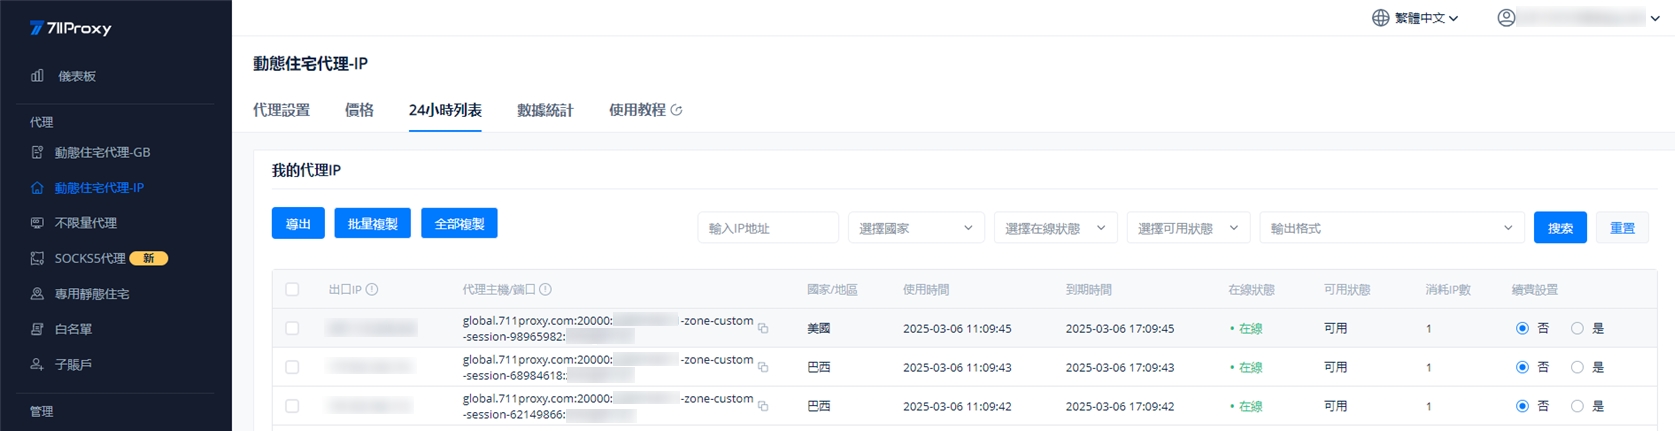Tick the select-all checkbox in table header
This screenshot has width=1675, height=431.
292,290
